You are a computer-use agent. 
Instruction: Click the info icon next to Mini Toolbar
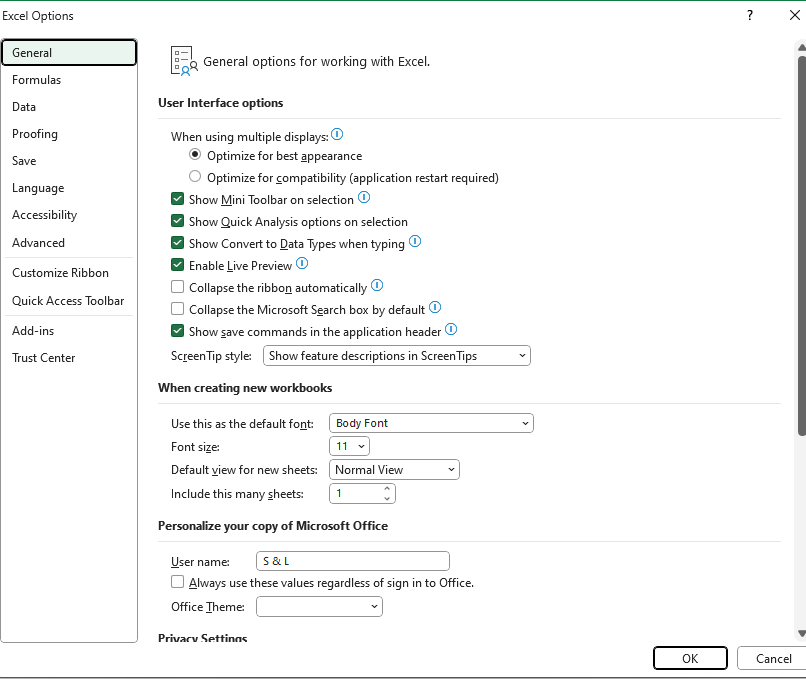point(364,198)
